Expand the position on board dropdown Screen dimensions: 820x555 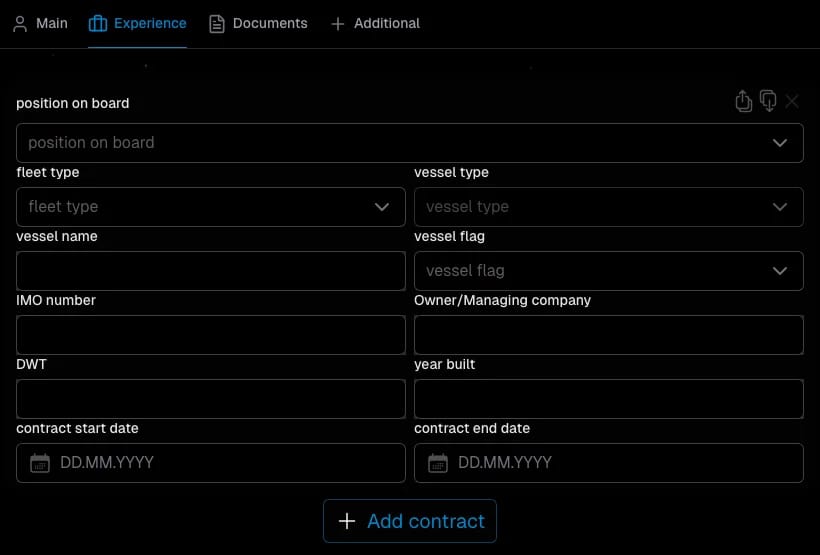tap(409, 143)
